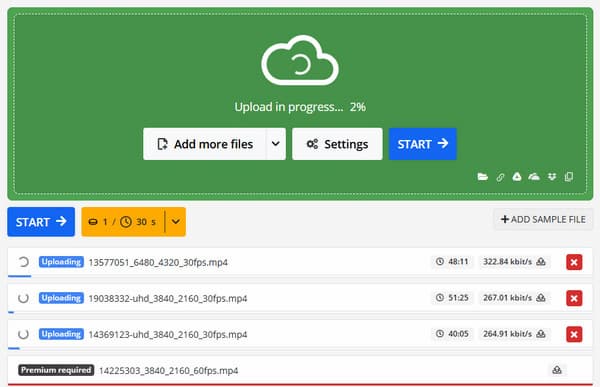Click the Premium required badge
600x387 pixels.
56,370
